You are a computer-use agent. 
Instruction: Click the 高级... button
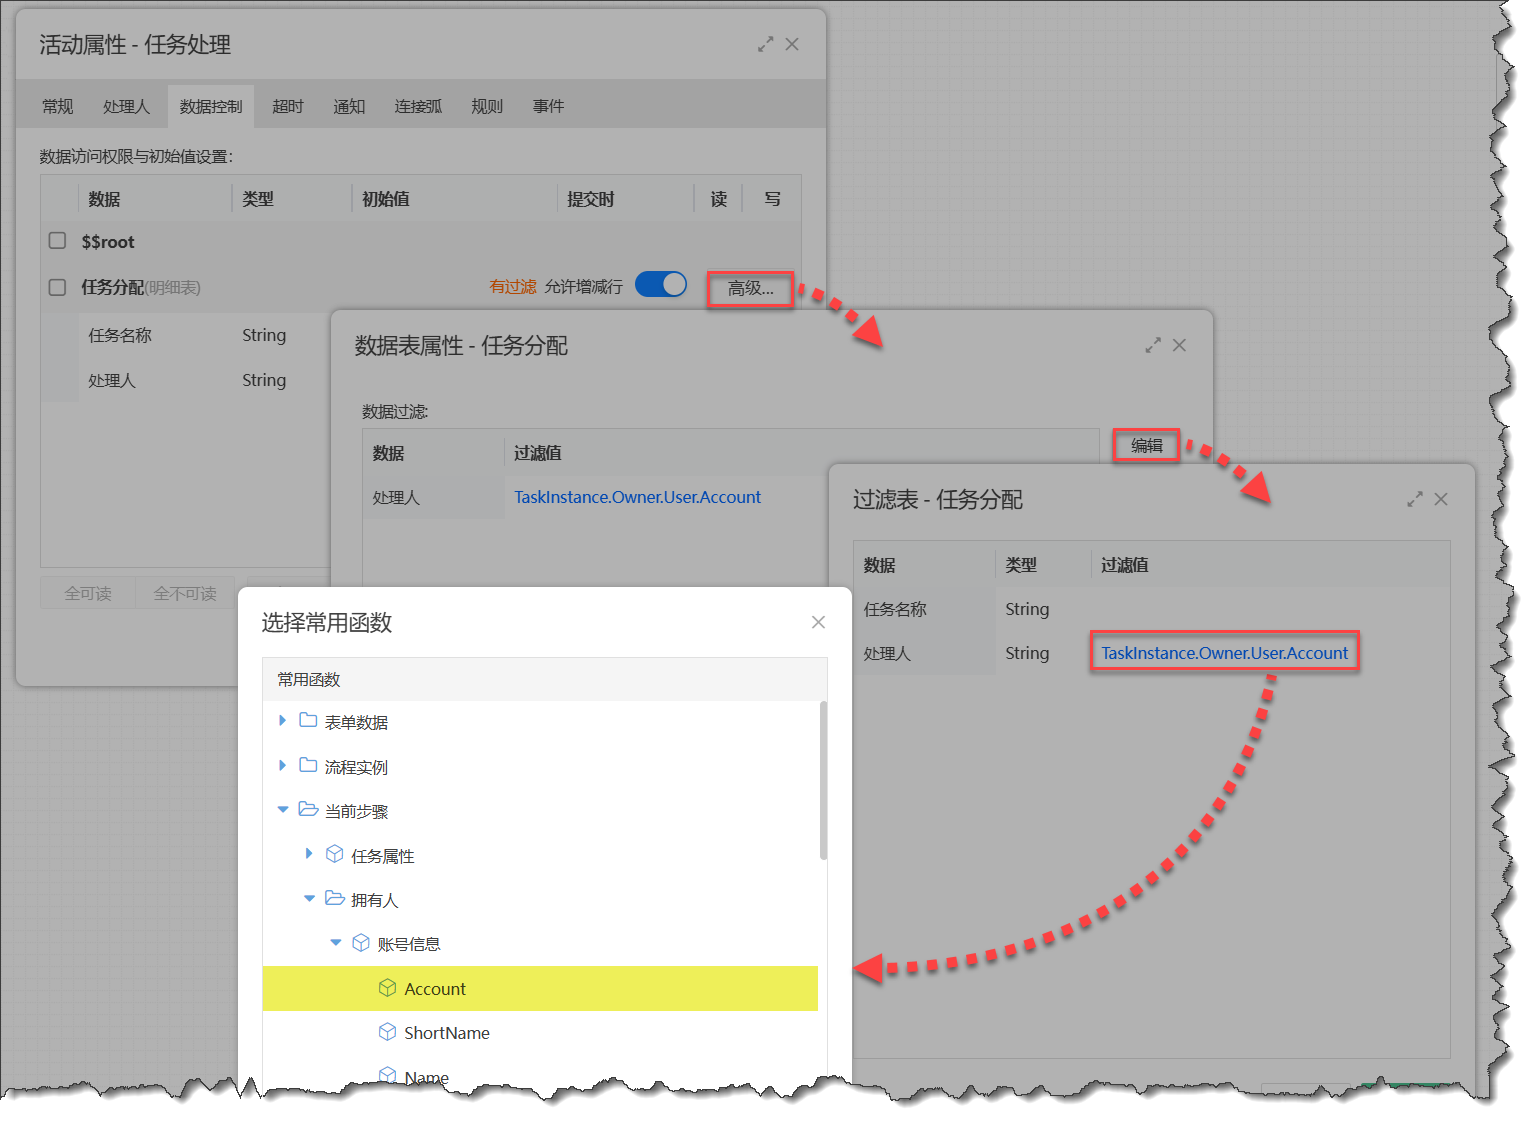(x=750, y=288)
